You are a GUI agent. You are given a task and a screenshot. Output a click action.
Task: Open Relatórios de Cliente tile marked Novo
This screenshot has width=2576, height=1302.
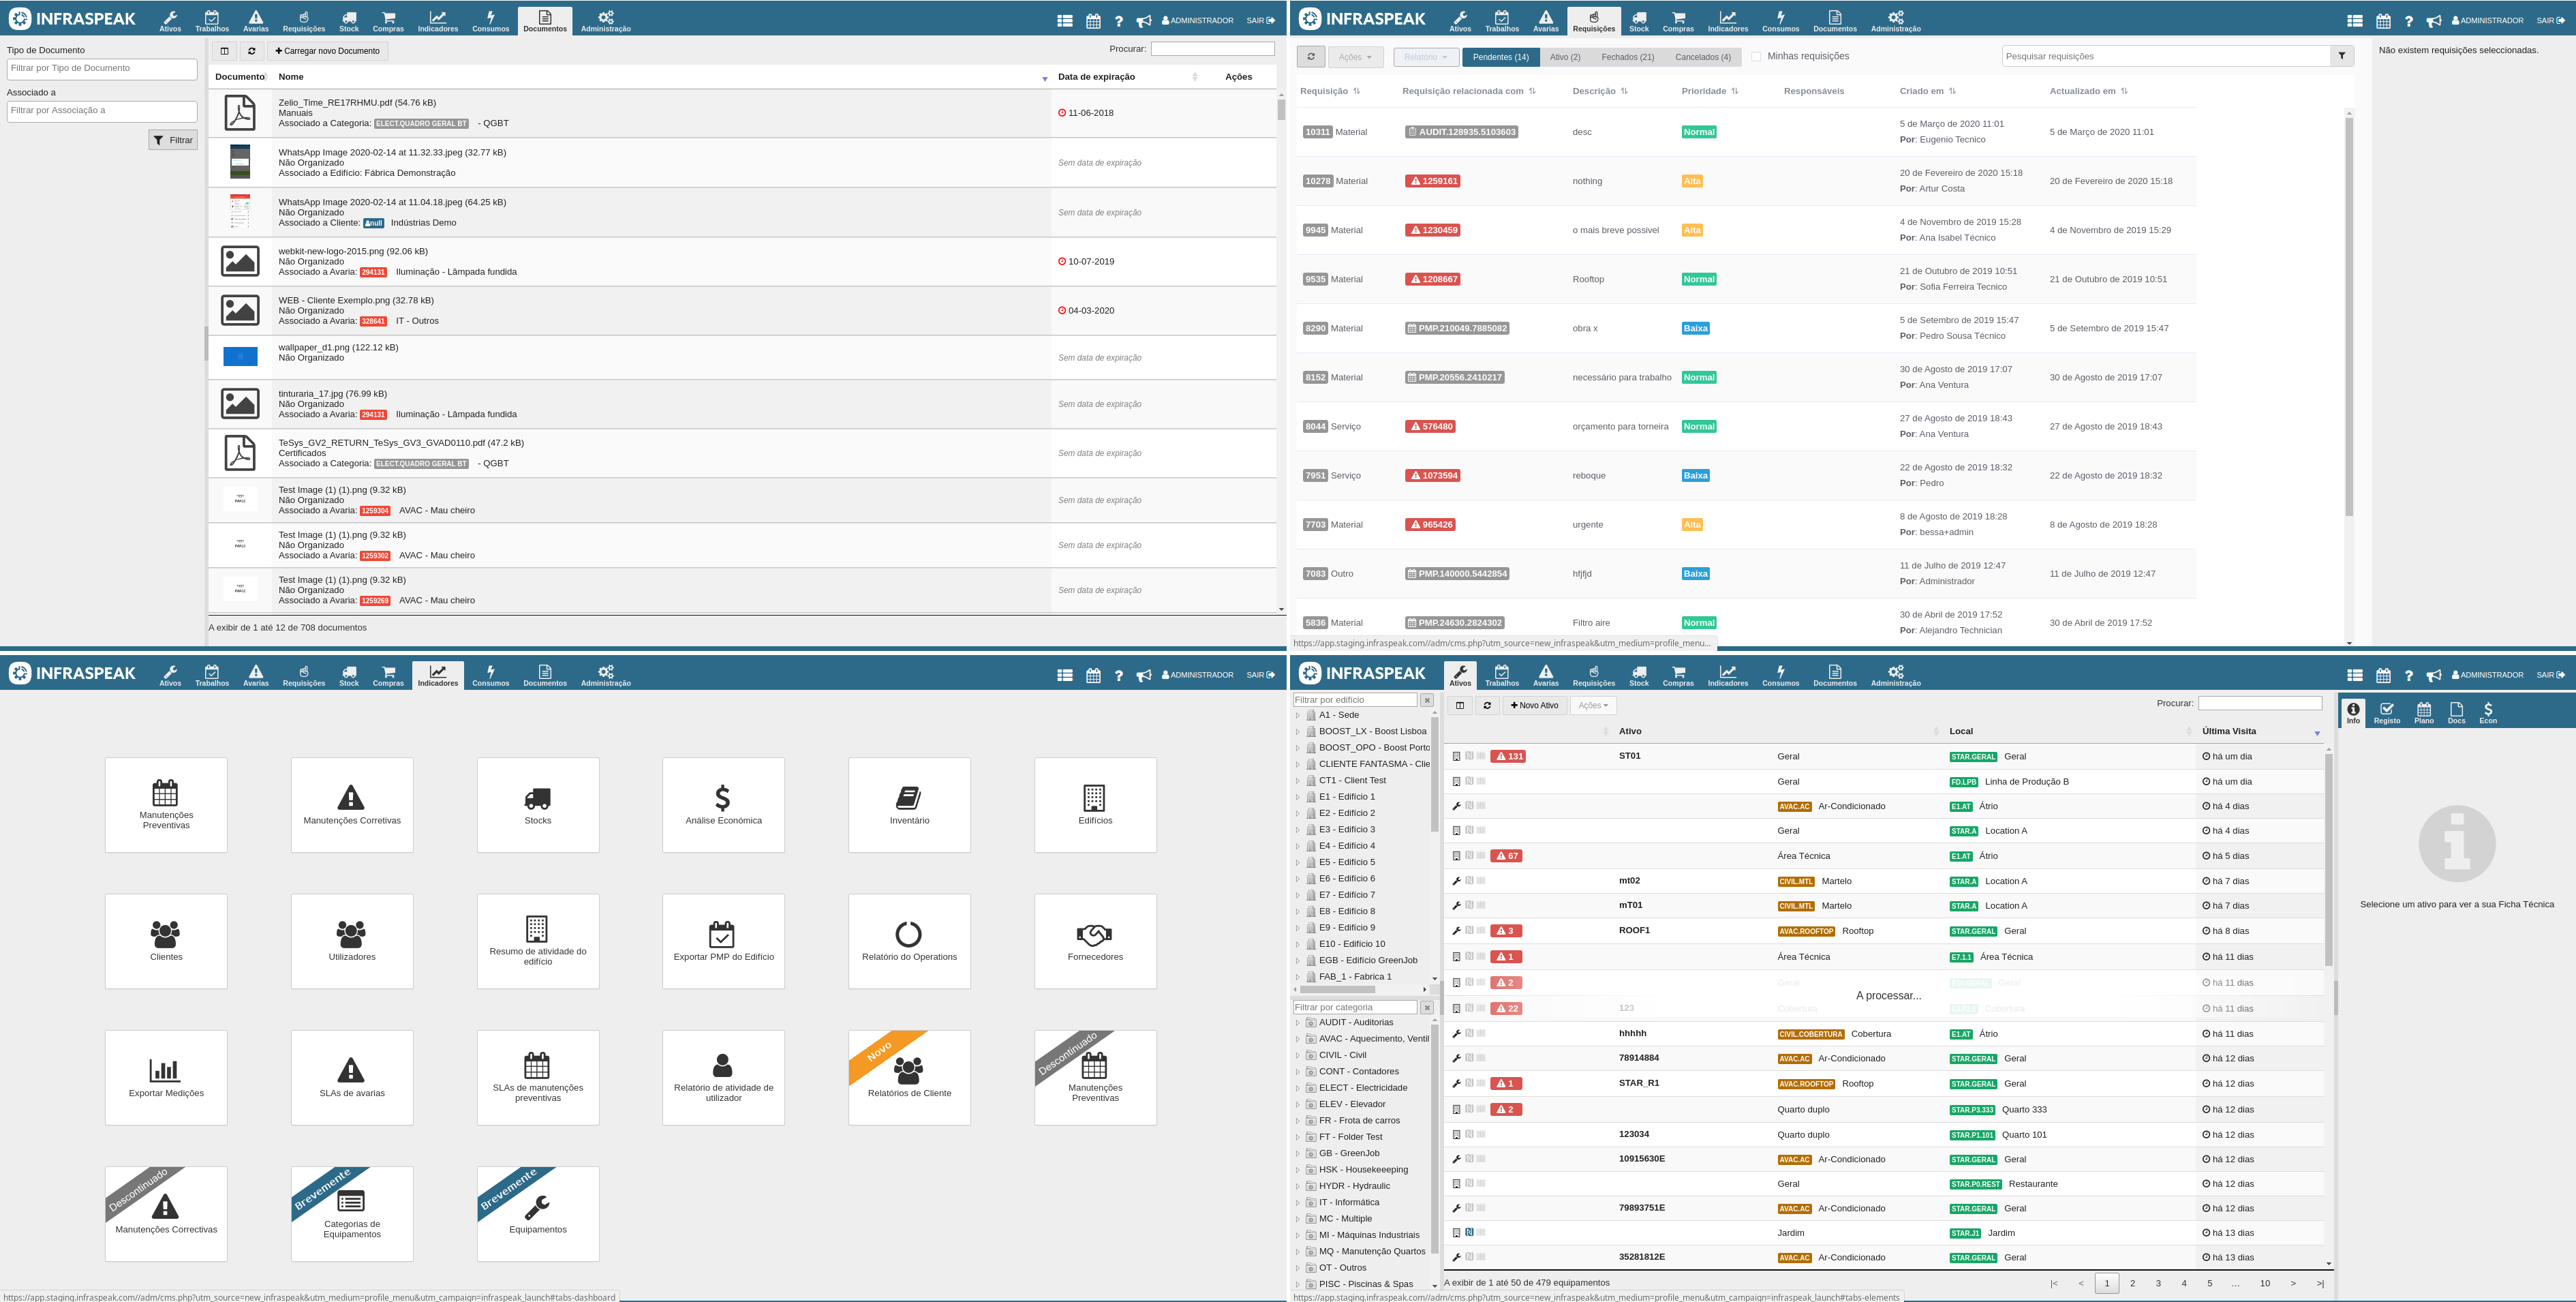point(909,1077)
